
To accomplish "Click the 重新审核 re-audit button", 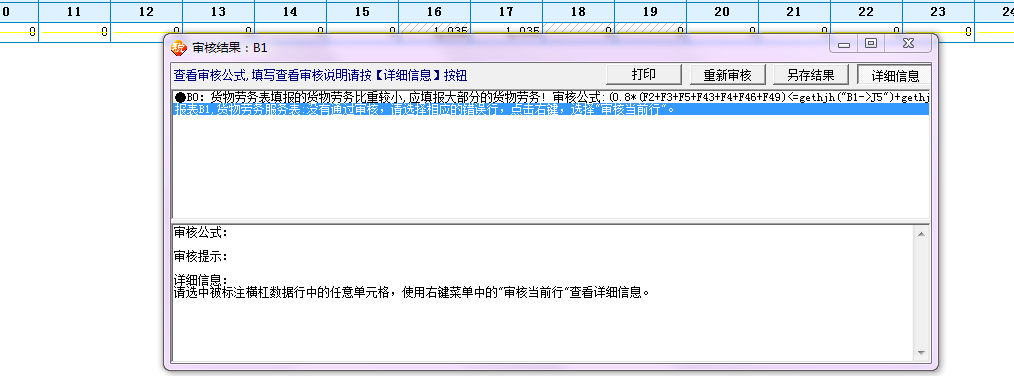I will pyautogui.click(x=728, y=74).
